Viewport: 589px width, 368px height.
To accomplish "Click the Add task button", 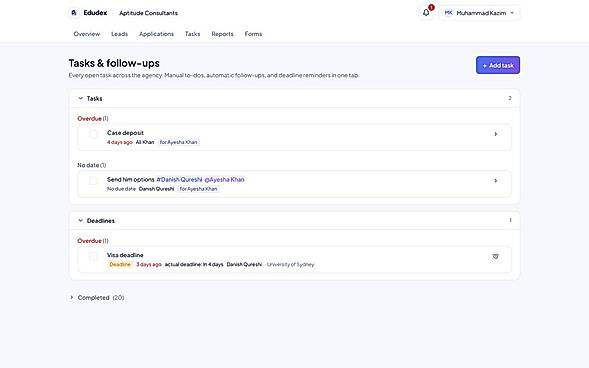I will click(x=498, y=65).
